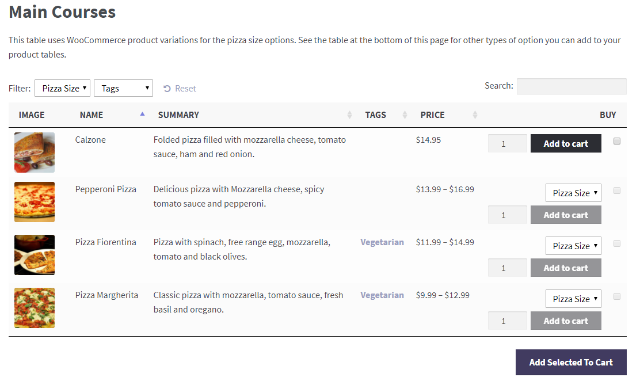Open Pepperoni Pizza thumbnail image

coord(34,202)
